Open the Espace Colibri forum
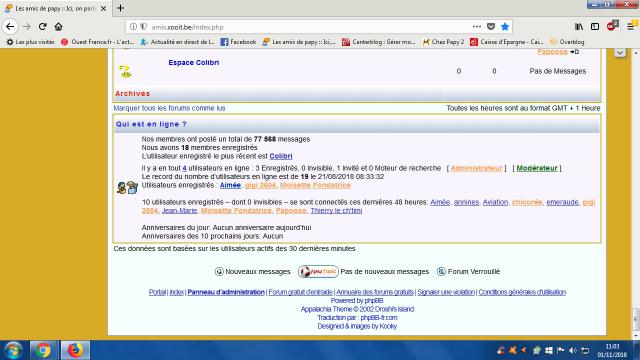Image resolution: width=640 pixels, height=360 pixels. click(193, 62)
